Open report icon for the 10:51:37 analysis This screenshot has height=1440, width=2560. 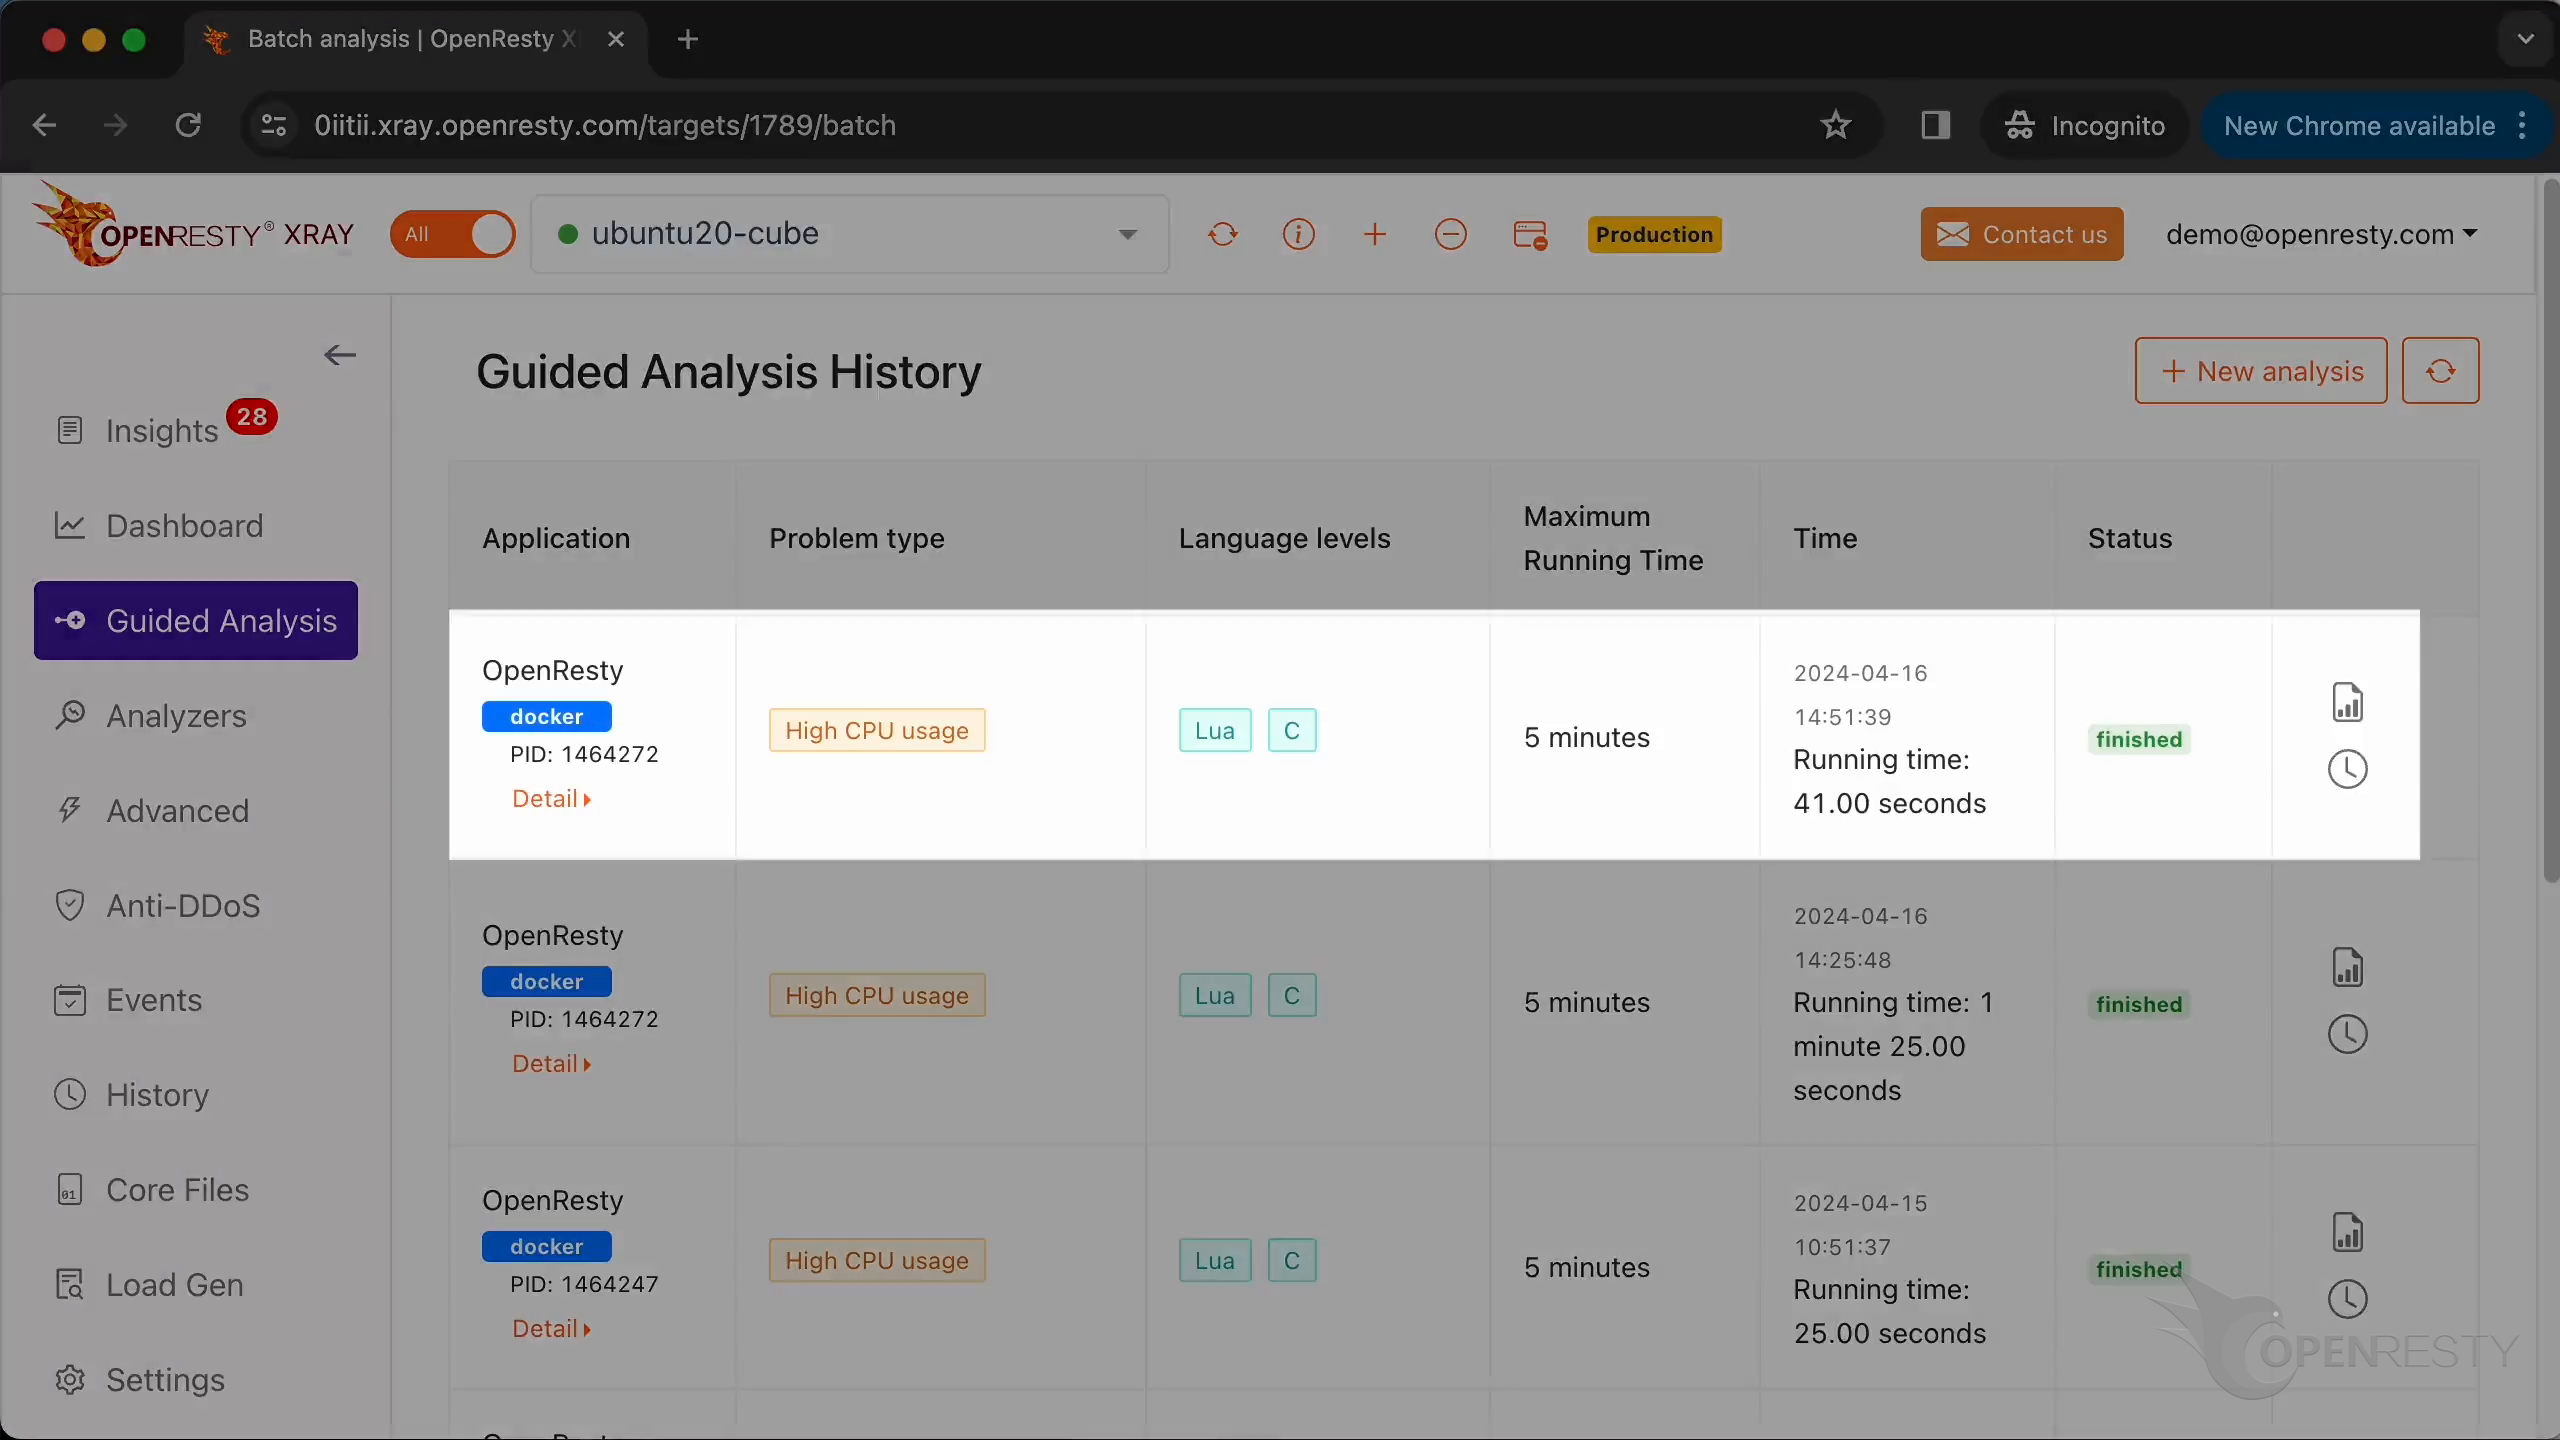point(2347,1233)
